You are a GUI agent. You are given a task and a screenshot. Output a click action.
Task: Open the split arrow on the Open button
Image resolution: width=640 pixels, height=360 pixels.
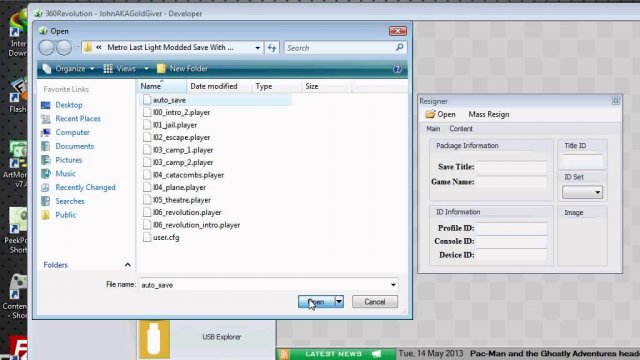click(x=339, y=302)
